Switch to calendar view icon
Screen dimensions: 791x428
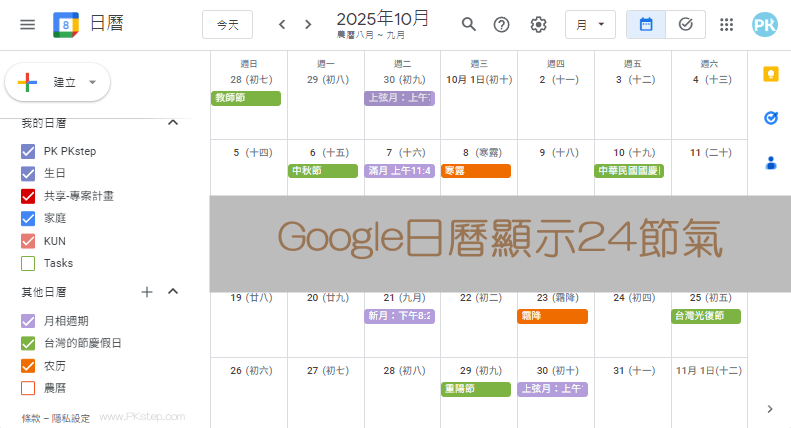pyautogui.click(x=646, y=24)
